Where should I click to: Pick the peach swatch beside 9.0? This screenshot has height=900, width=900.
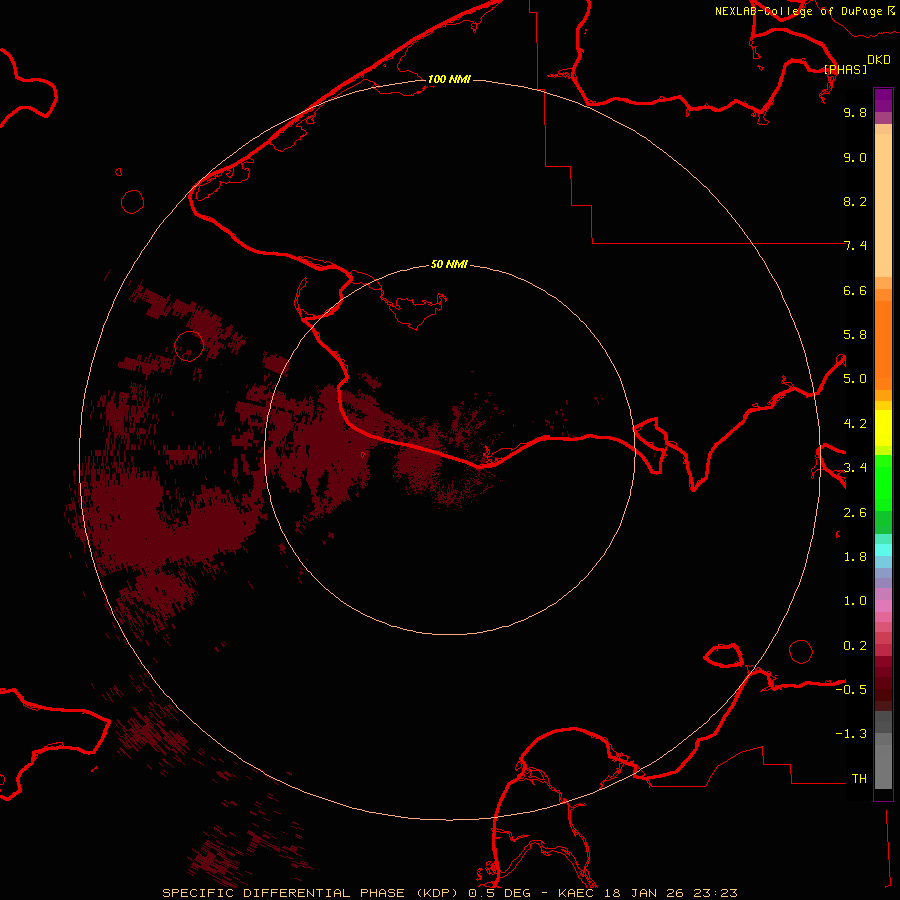pyautogui.click(x=883, y=157)
